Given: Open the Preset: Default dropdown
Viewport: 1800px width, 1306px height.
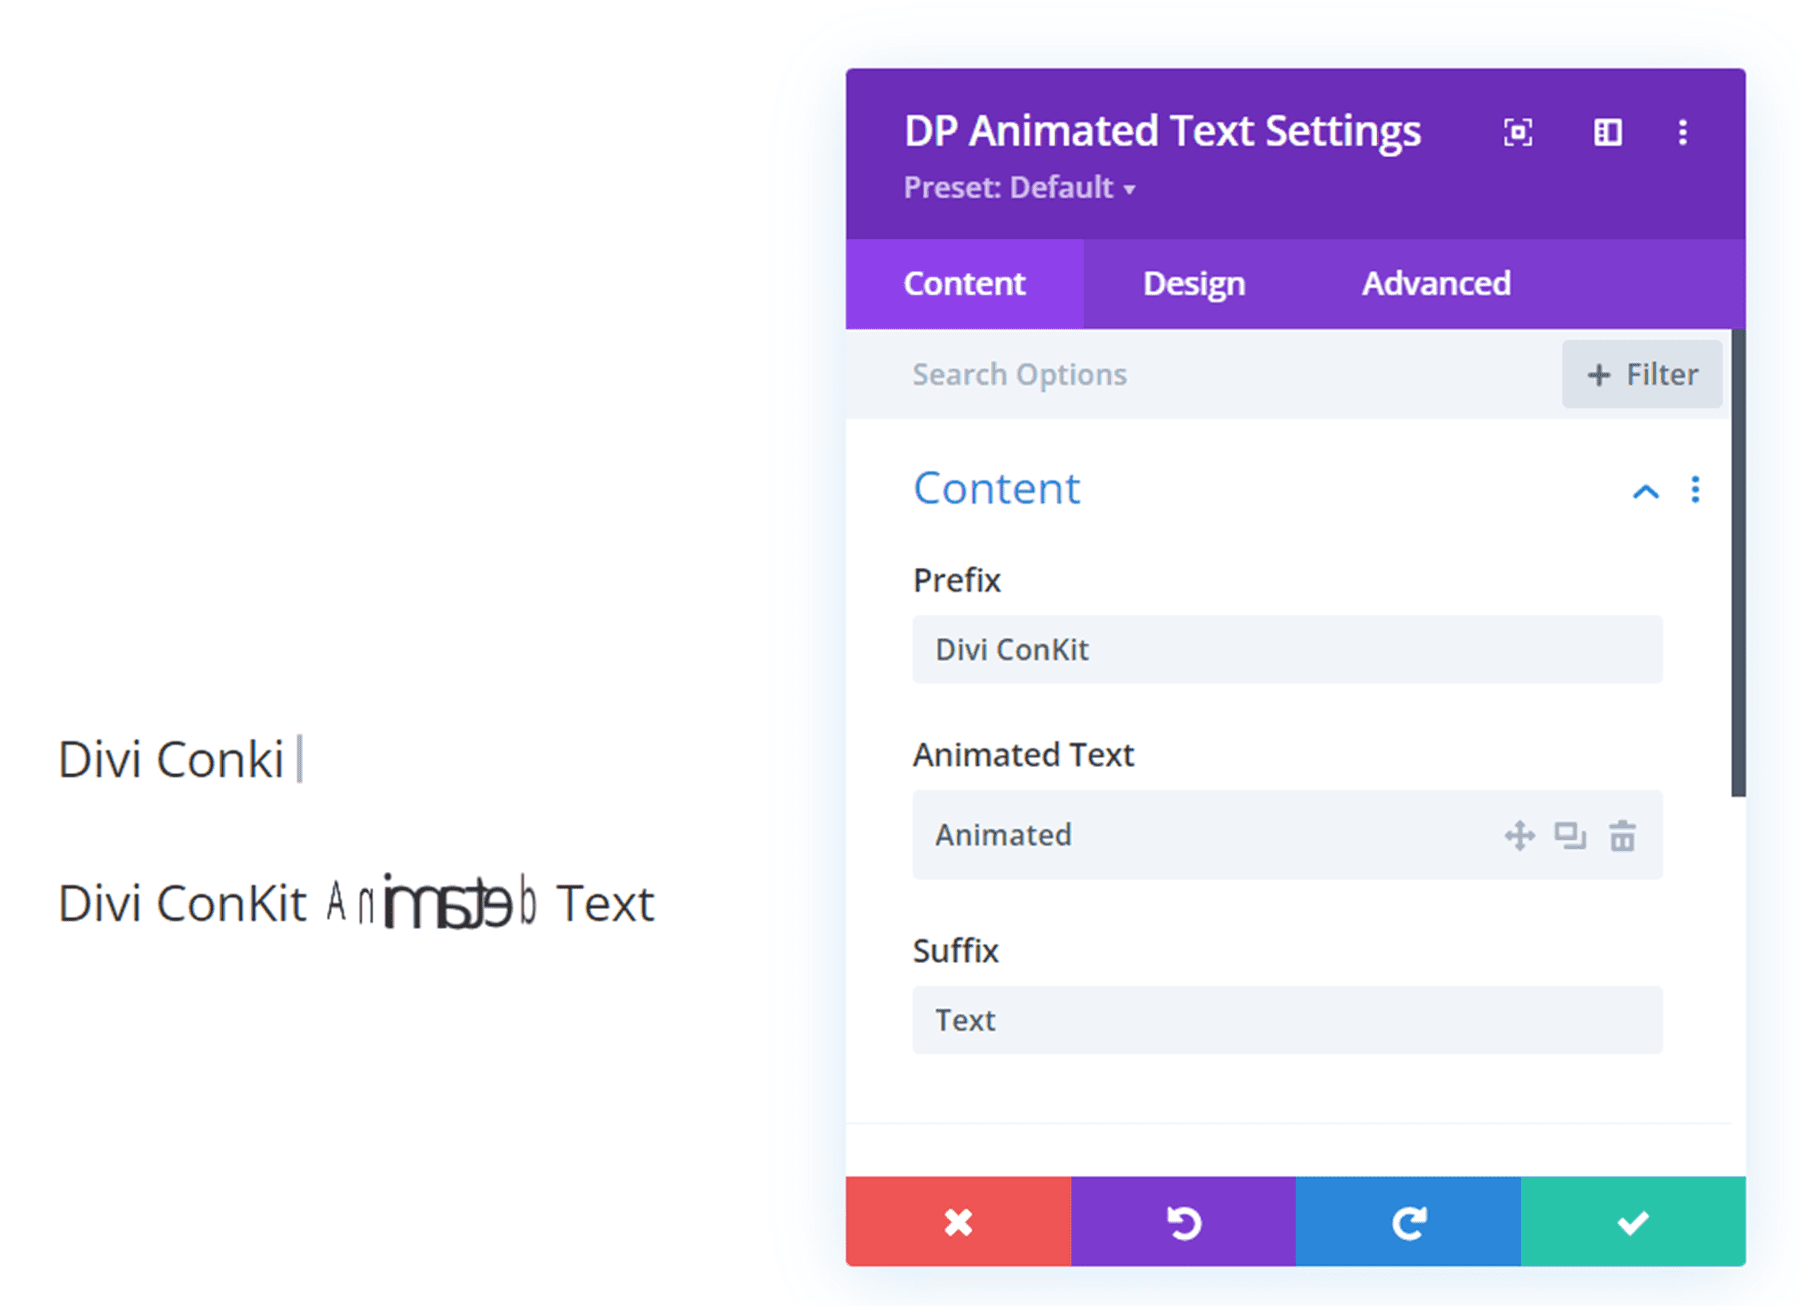Looking at the screenshot, I should pos(1019,187).
